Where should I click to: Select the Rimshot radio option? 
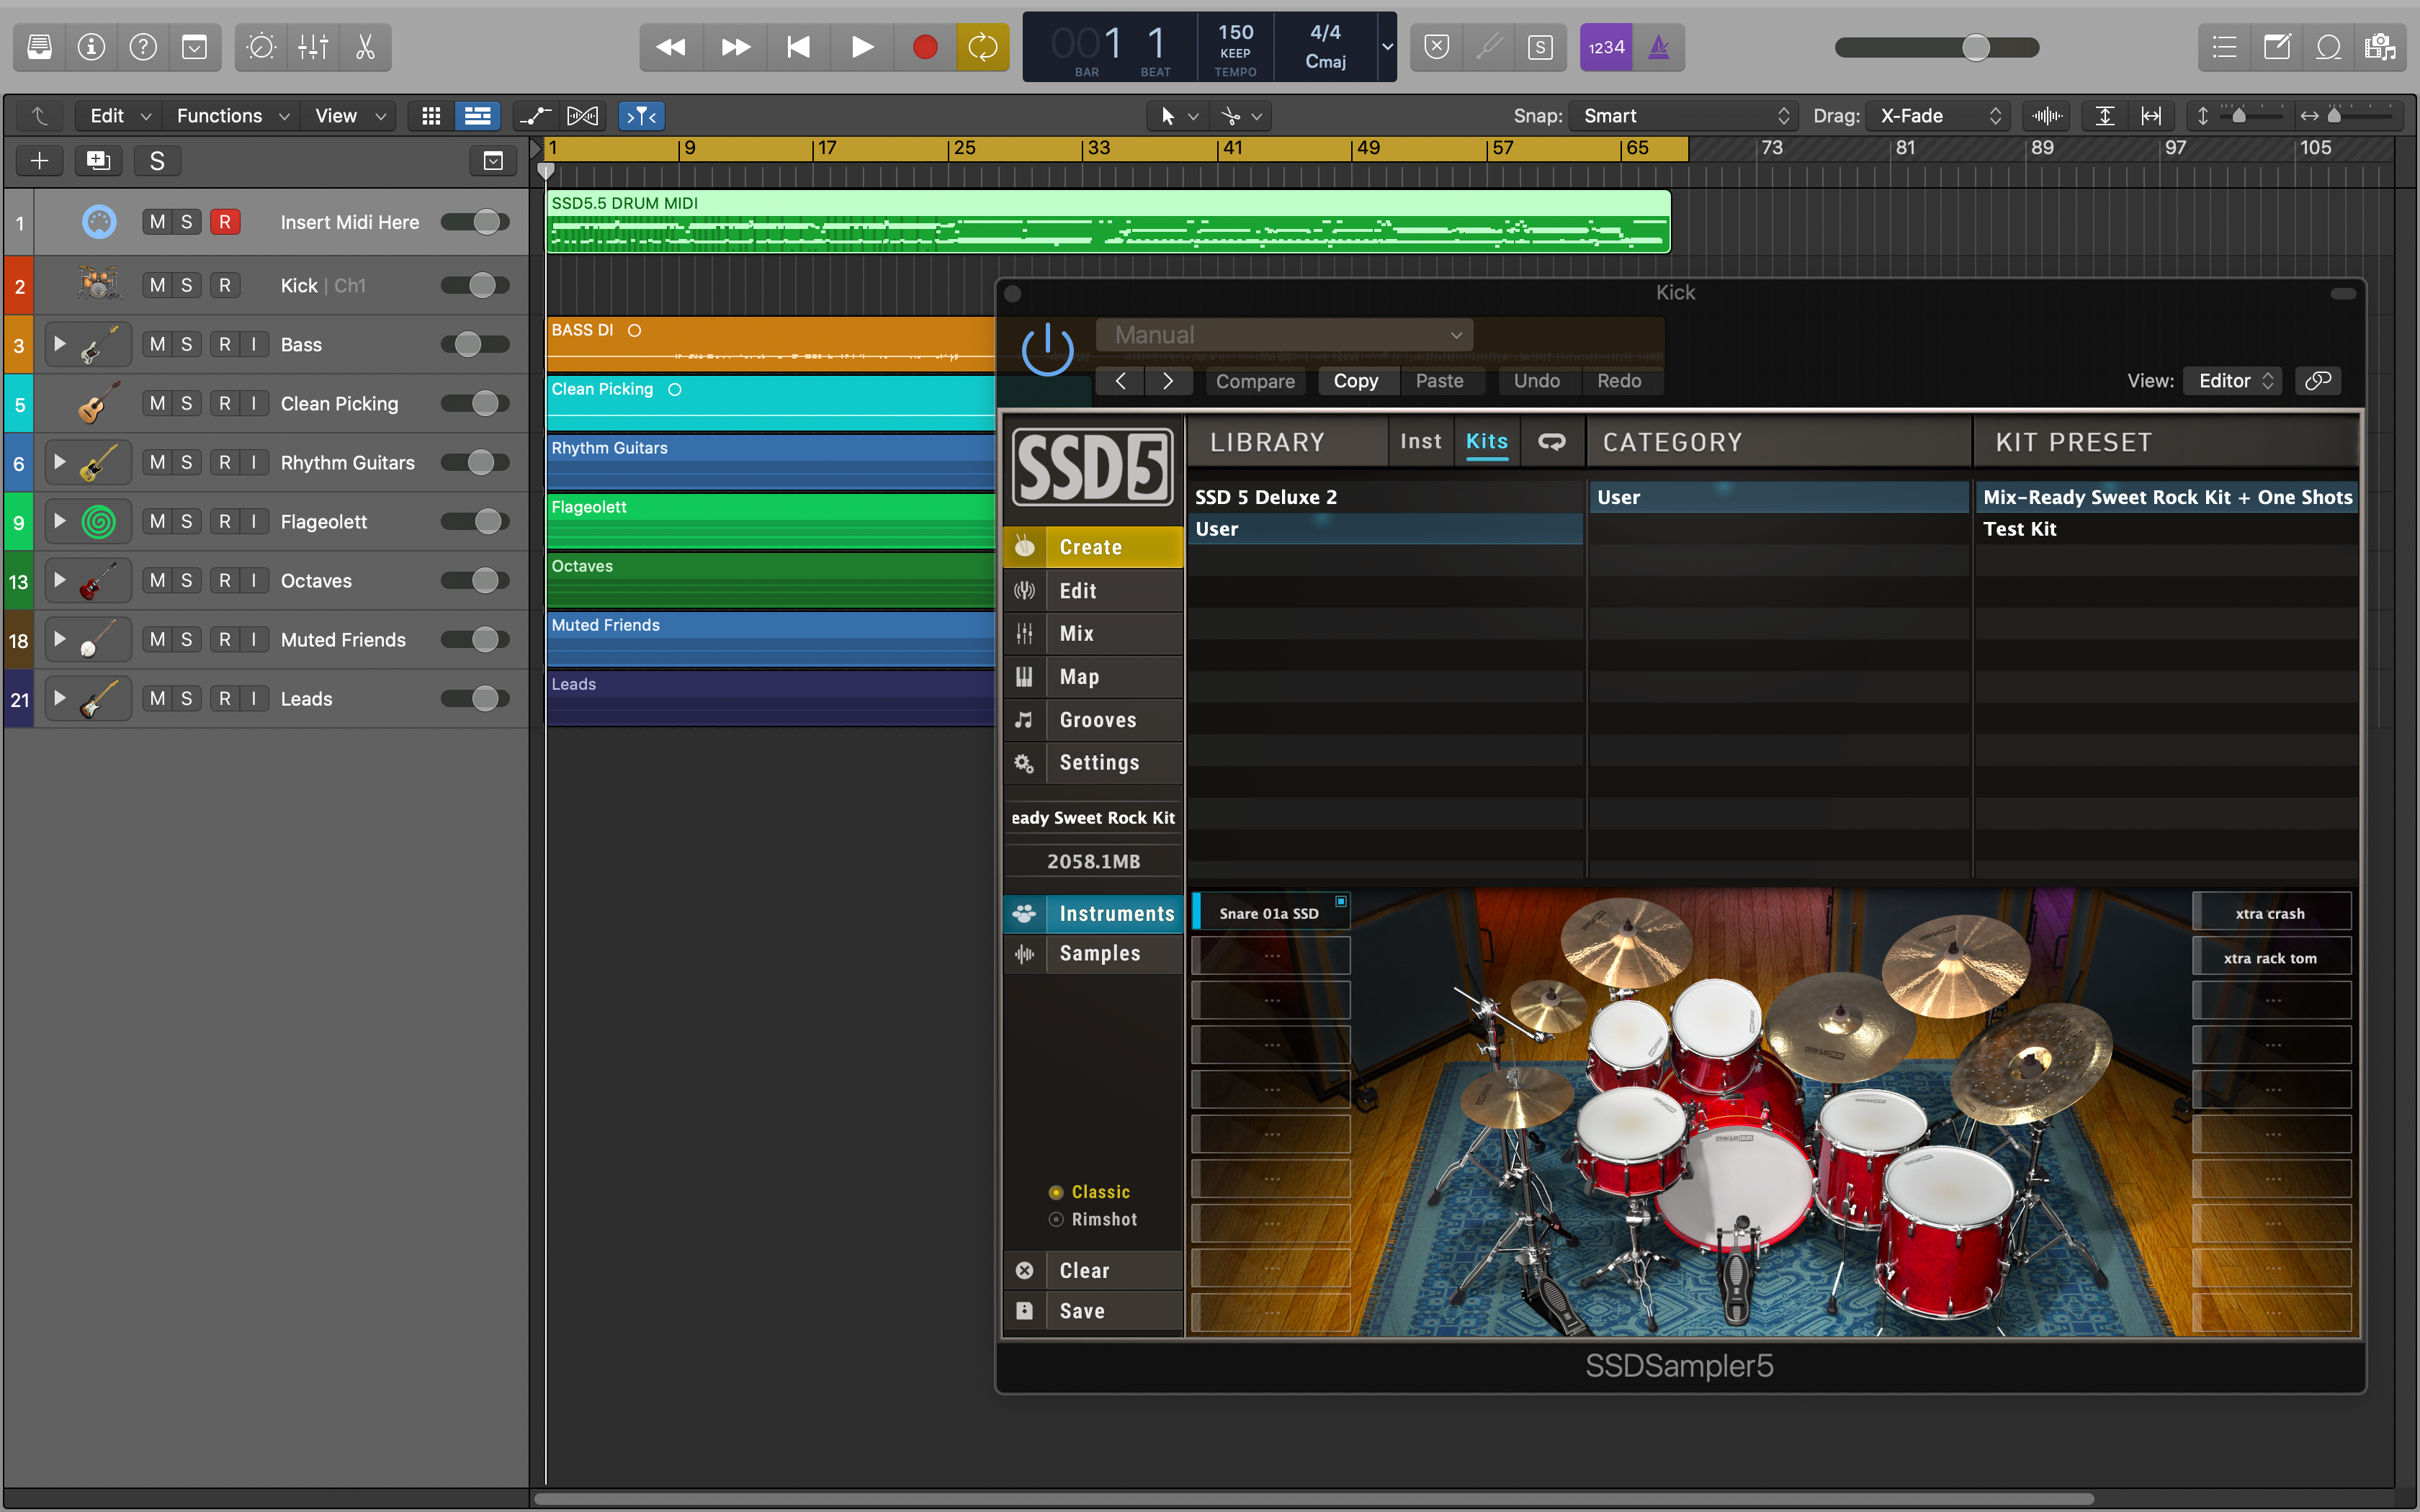(1056, 1219)
